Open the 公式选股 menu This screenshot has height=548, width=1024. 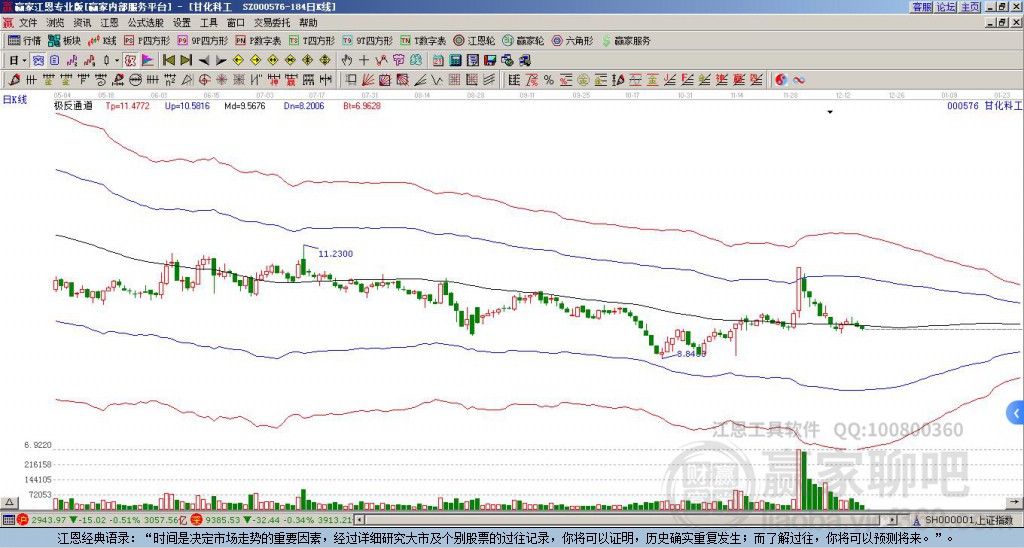[146, 23]
